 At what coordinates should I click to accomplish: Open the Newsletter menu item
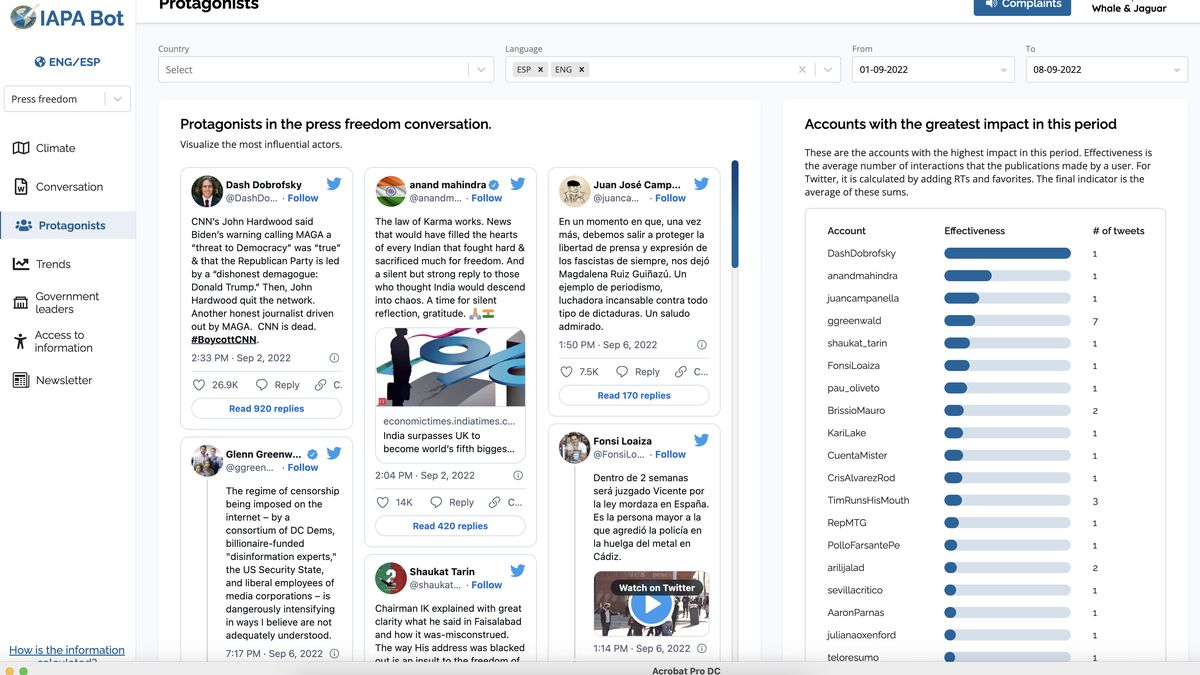[63, 380]
